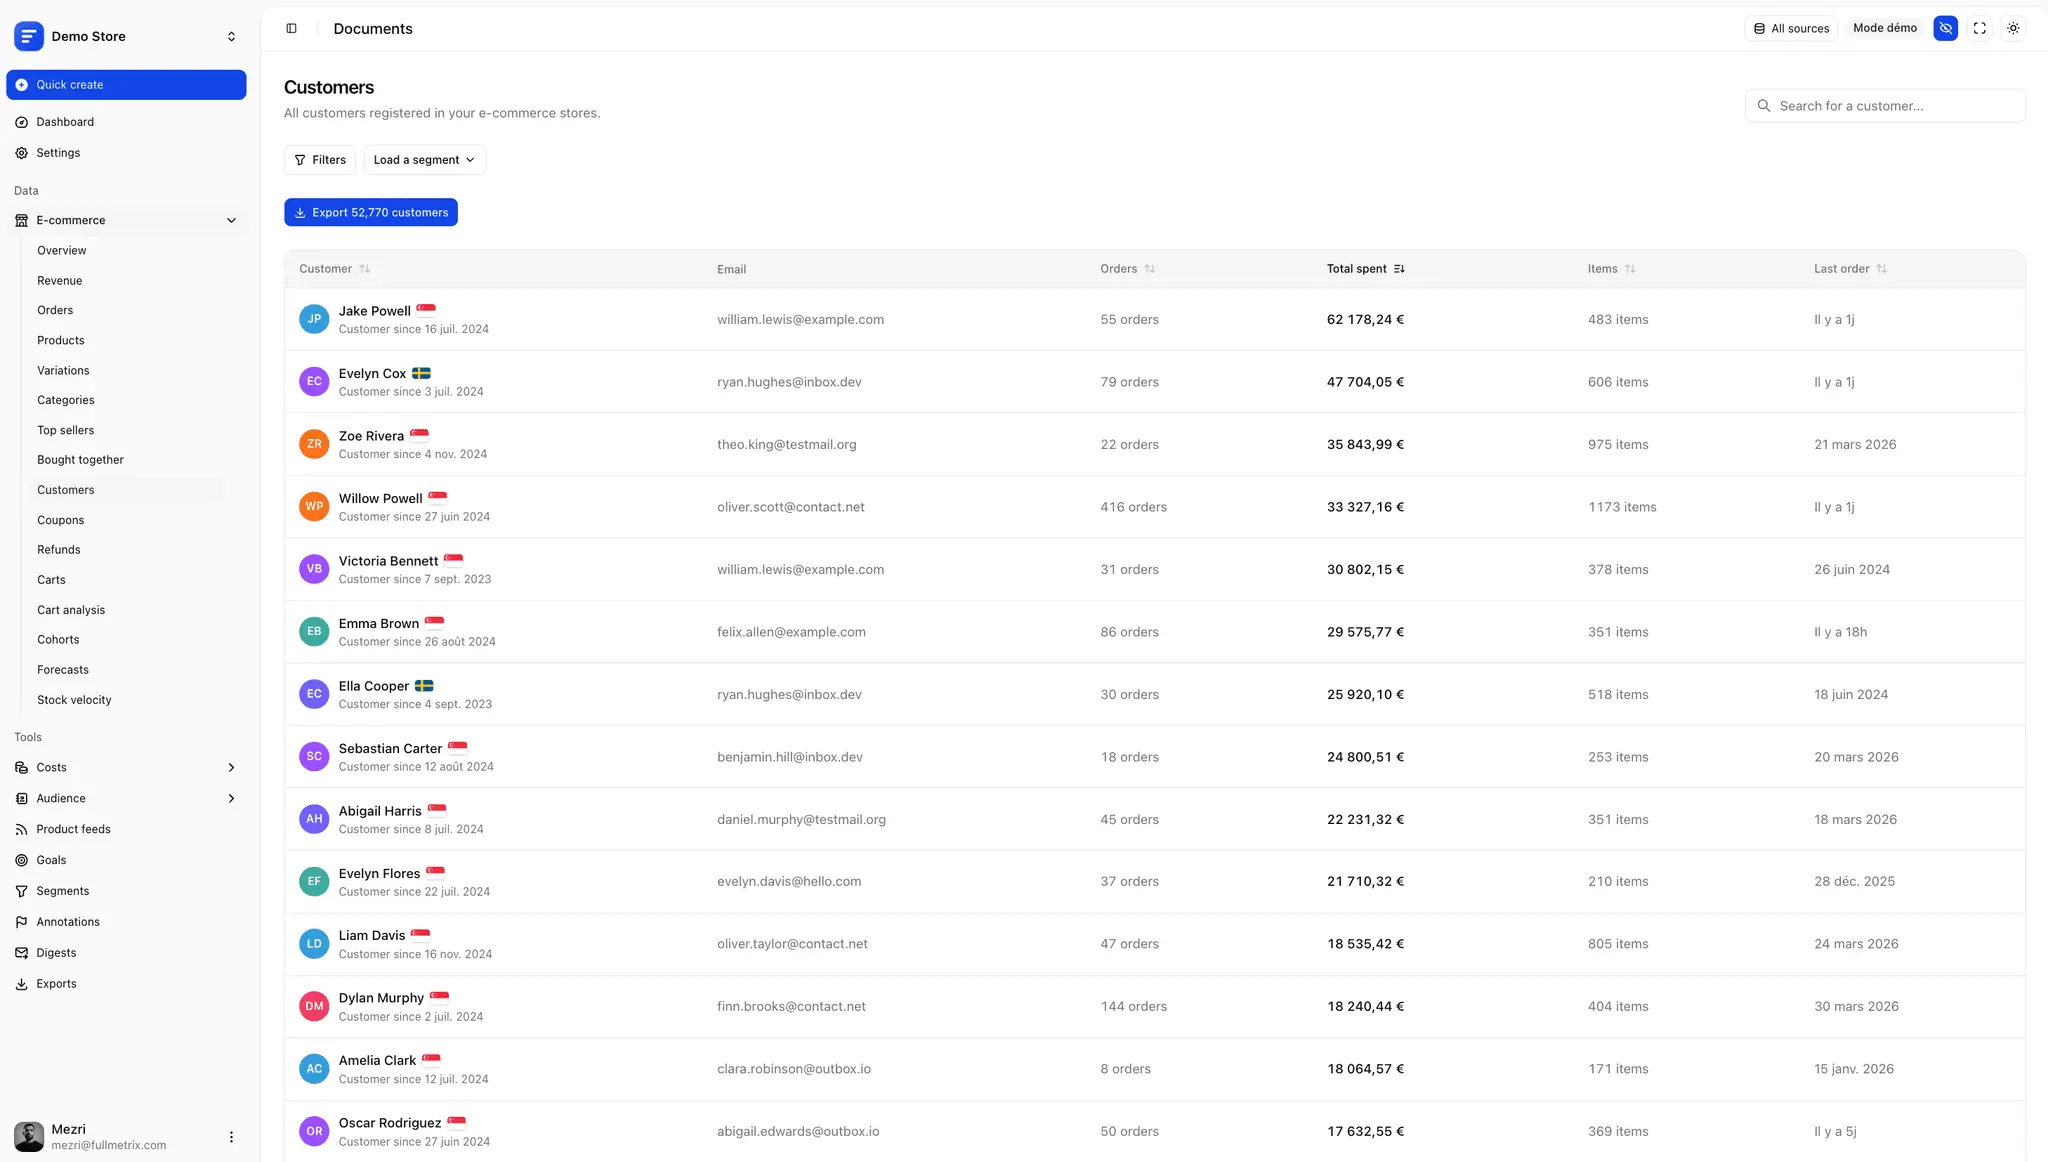Sort by Items column arrows

[x=1631, y=269]
